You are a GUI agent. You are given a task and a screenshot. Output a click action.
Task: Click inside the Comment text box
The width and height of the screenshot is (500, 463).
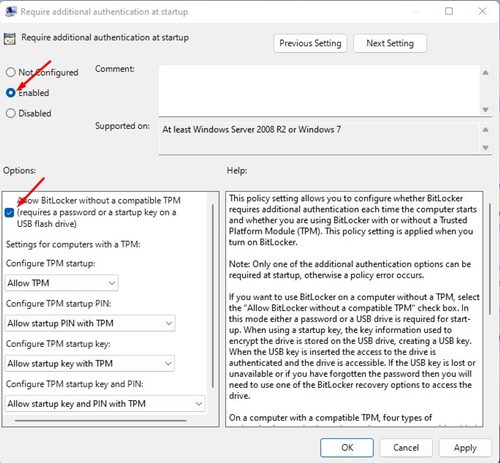click(319, 90)
